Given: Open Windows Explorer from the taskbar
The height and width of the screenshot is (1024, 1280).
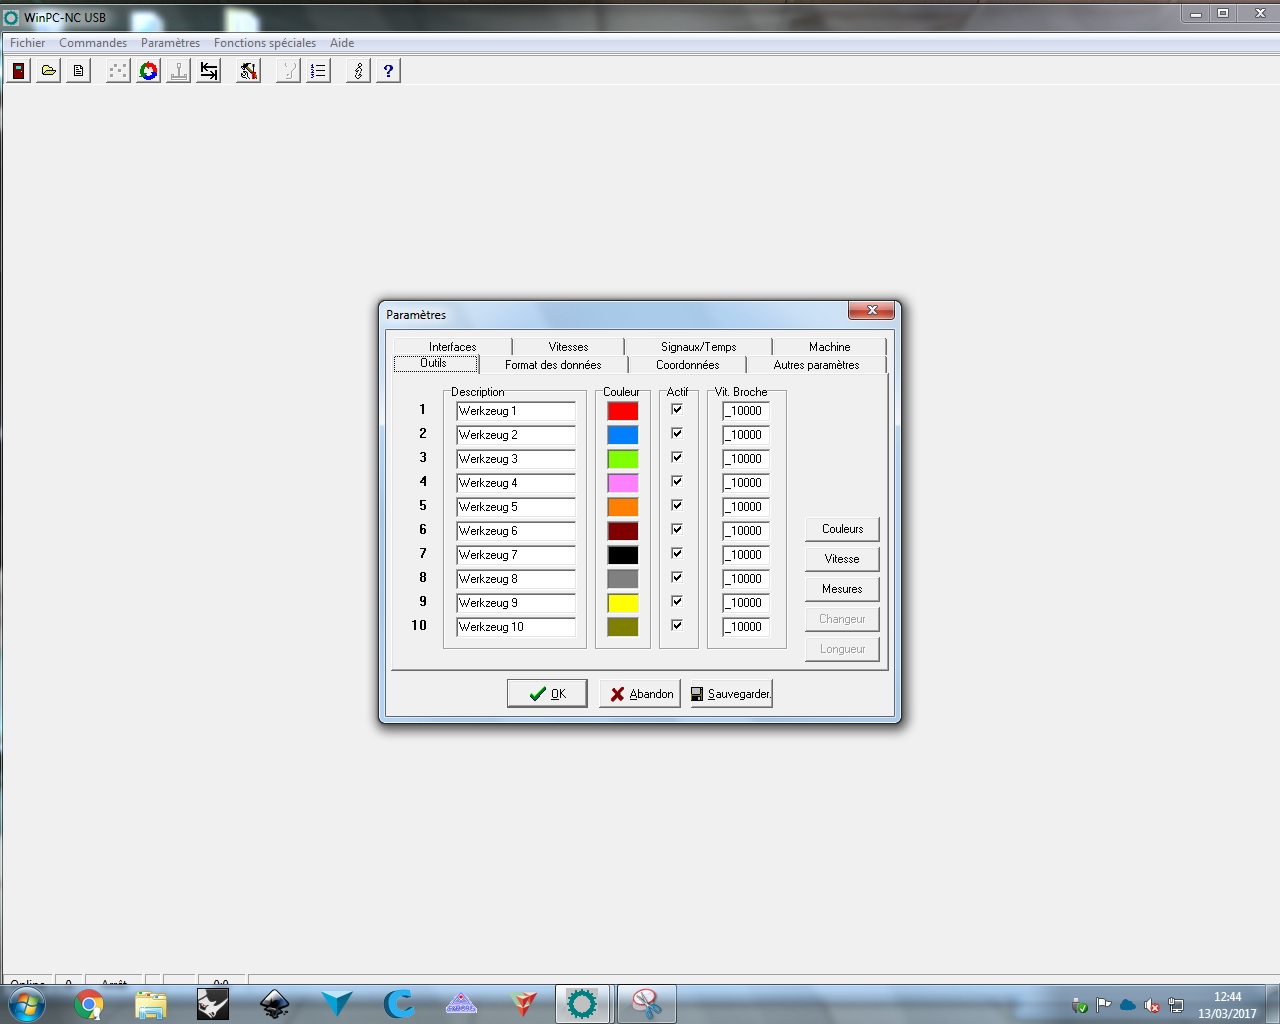Looking at the screenshot, I should (x=151, y=1004).
